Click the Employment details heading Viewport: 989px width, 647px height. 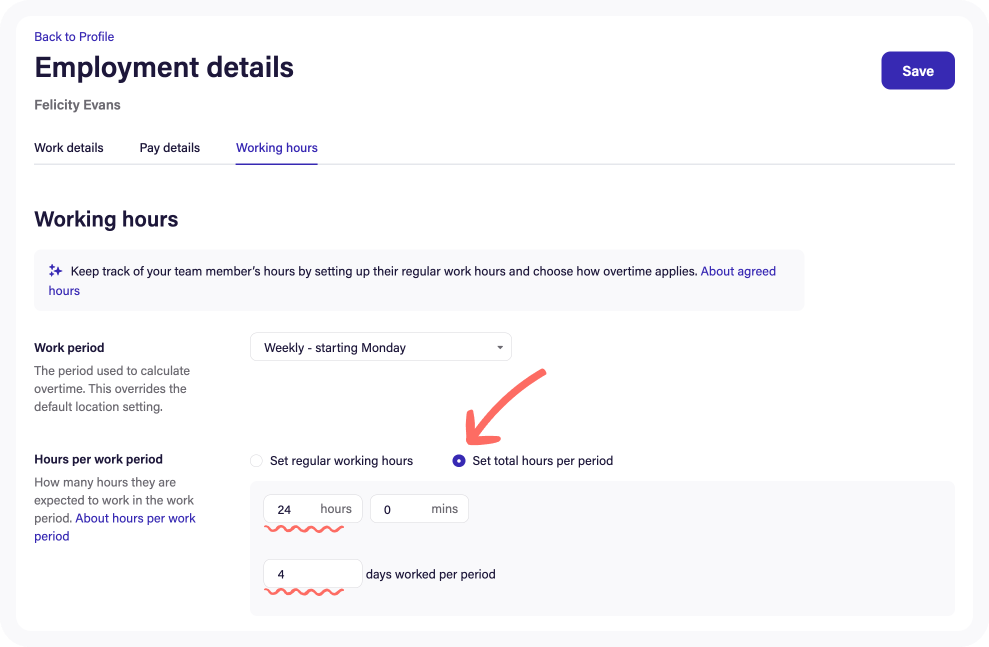point(163,67)
